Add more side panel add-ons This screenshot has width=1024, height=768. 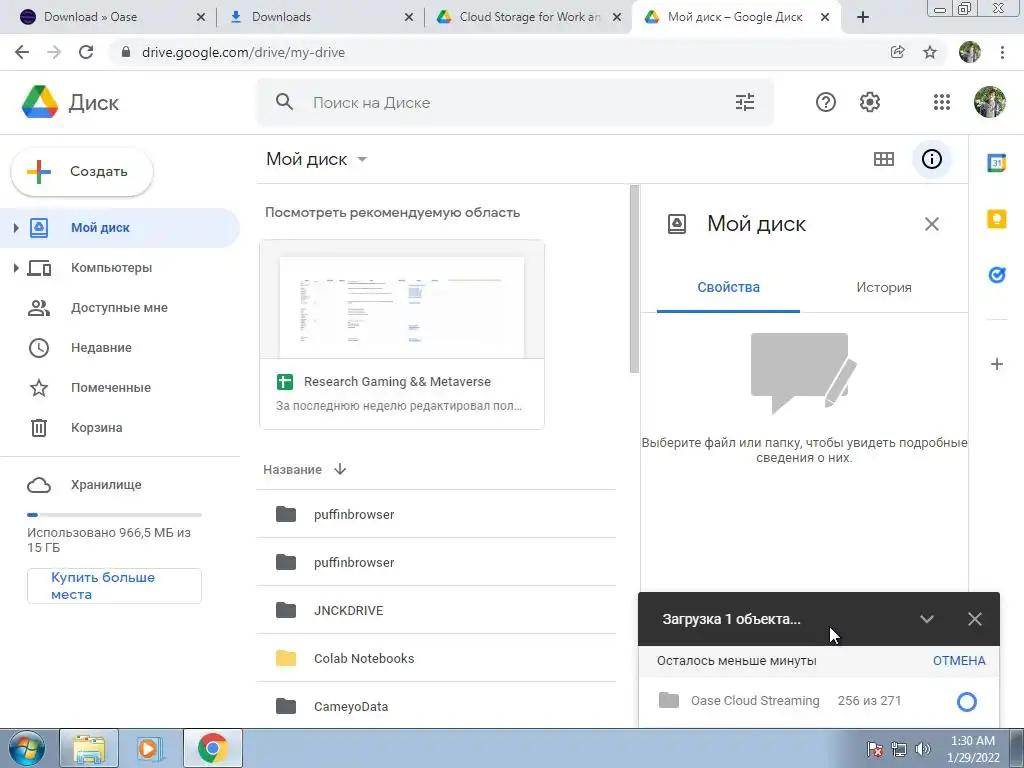(996, 364)
